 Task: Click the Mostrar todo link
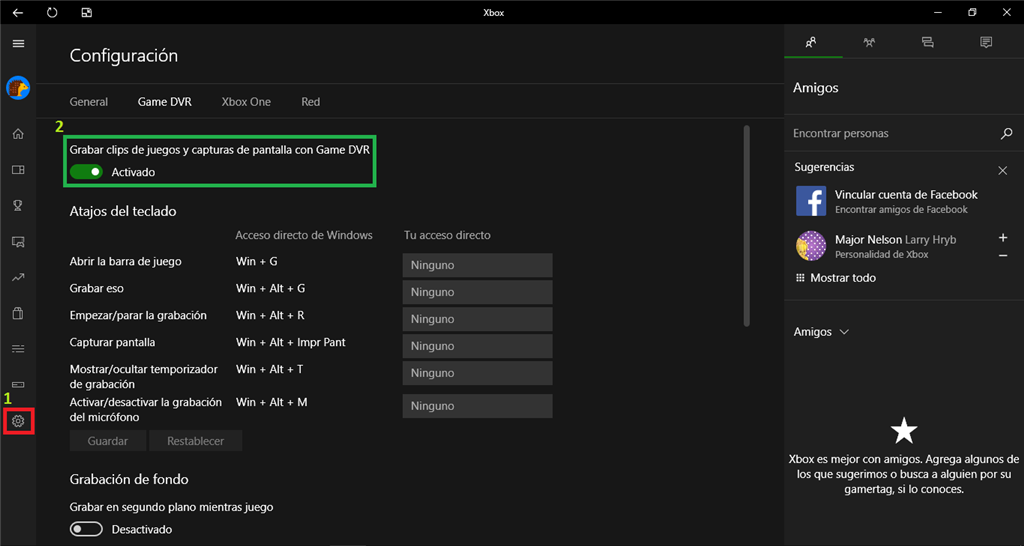843,278
